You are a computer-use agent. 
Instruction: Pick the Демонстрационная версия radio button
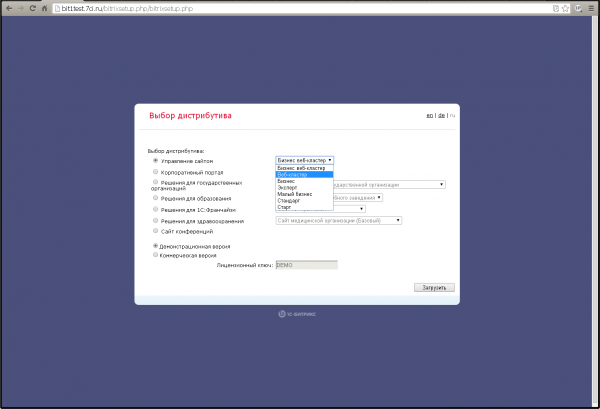tap(155, 246)
